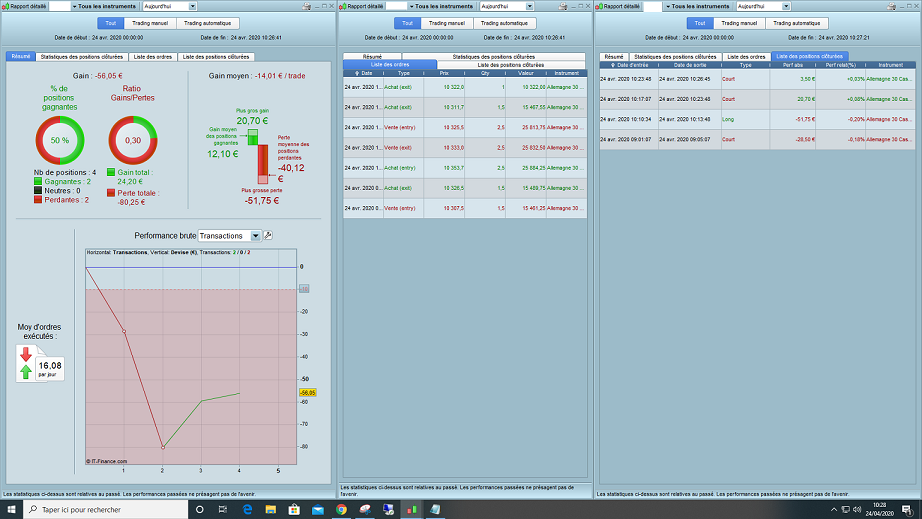Viewport: 922px width, 519px height.
Task: Select order row priced 10 353,7
Action: [465, 168]
